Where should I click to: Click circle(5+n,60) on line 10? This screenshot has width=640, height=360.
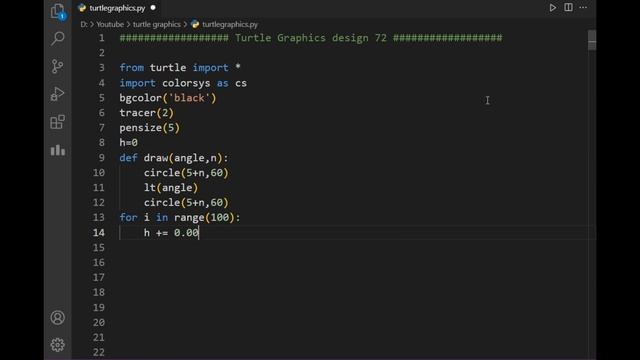click(186, 173)
